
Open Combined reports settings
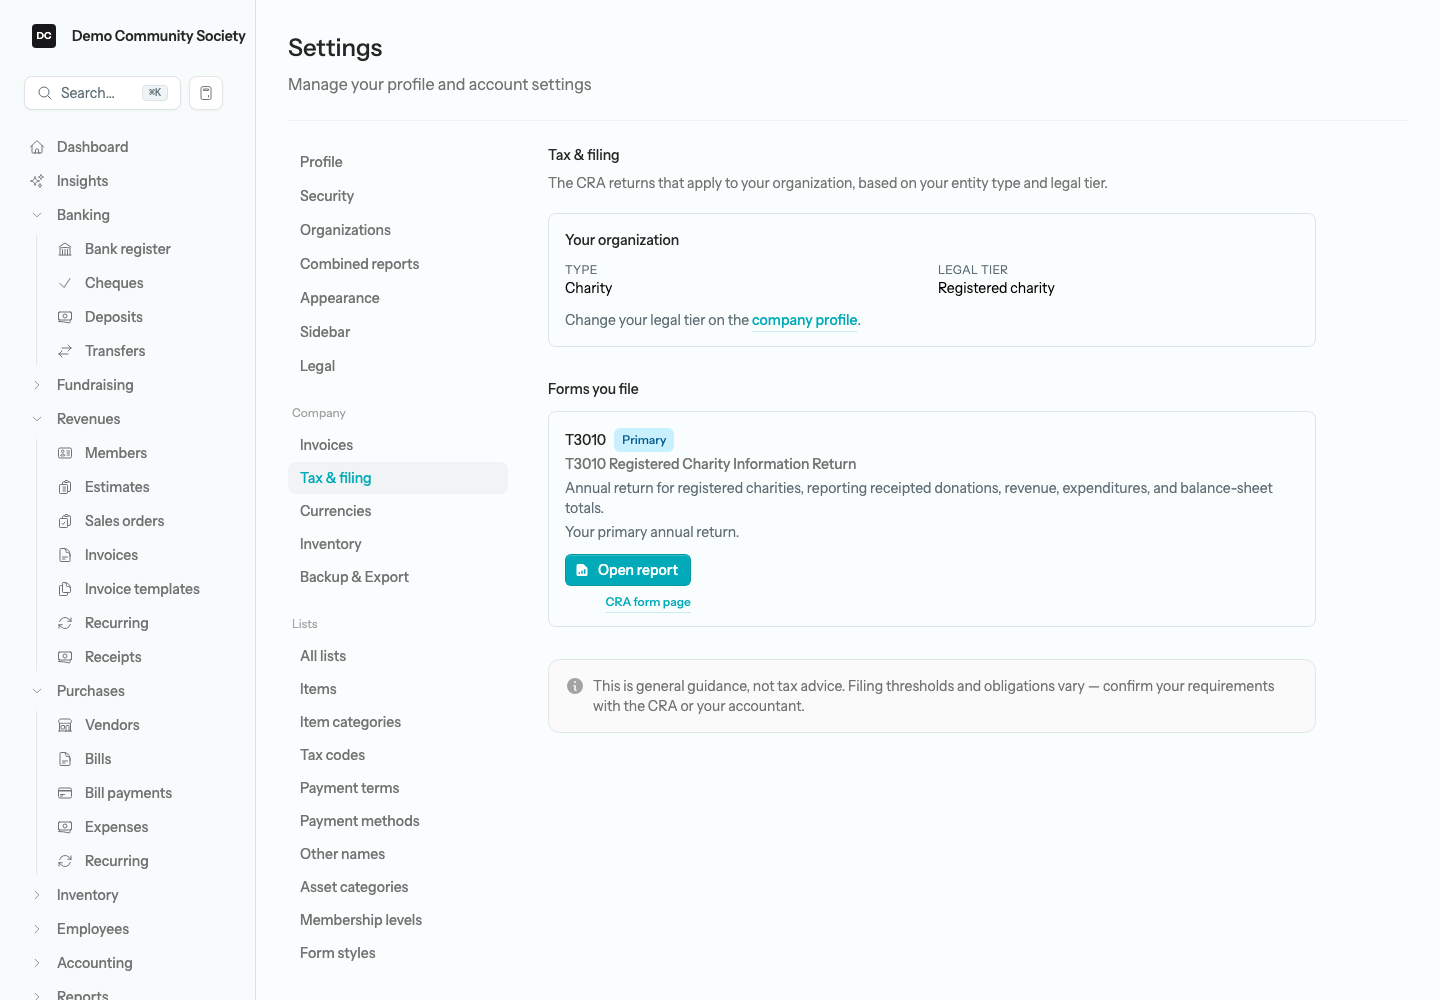tap(398, 264)
